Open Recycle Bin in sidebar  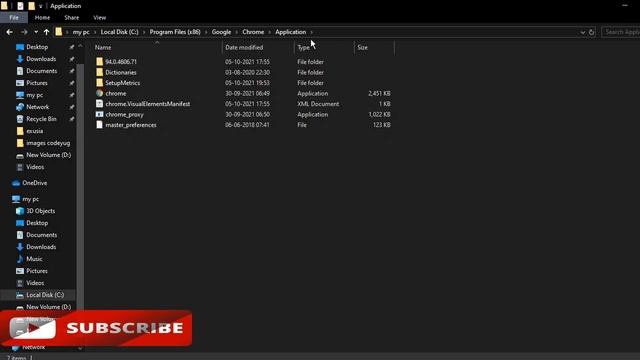(41, 119)
